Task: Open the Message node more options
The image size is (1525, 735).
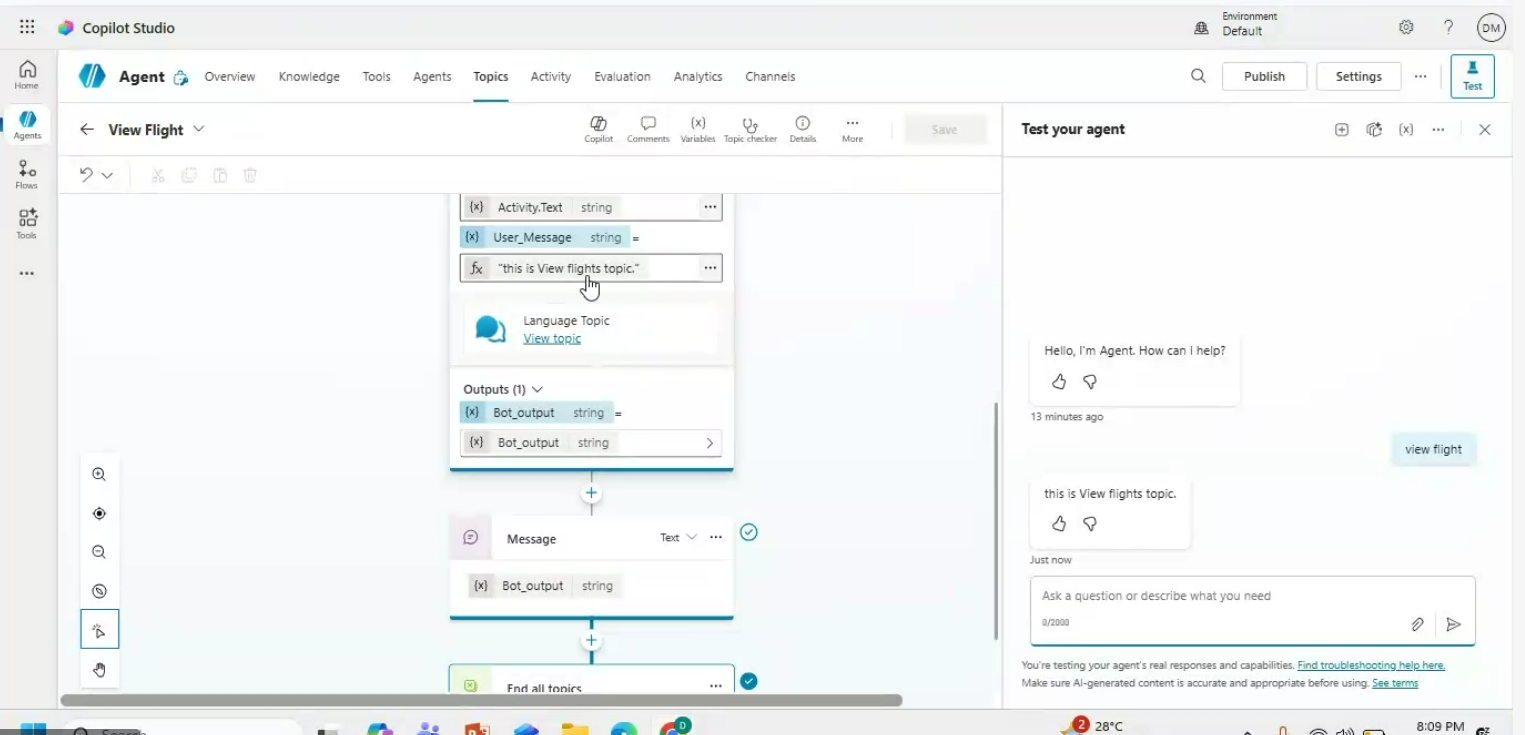Action: point(716,538)
